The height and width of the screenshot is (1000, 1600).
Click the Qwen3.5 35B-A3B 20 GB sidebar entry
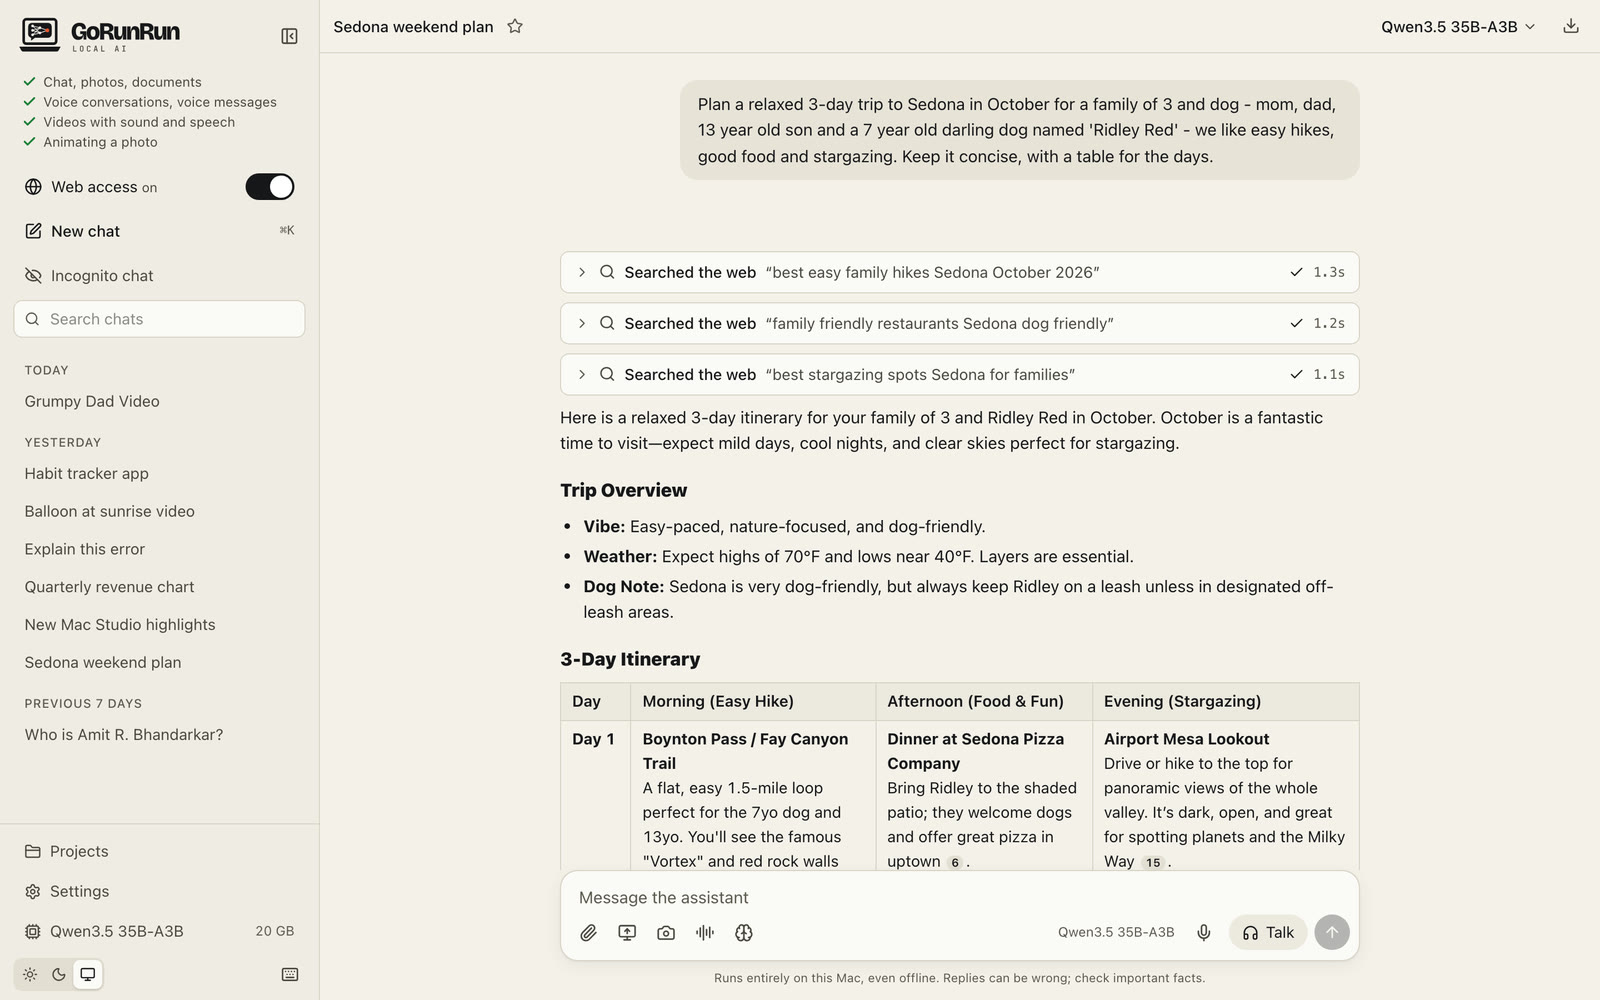[160, 932]
